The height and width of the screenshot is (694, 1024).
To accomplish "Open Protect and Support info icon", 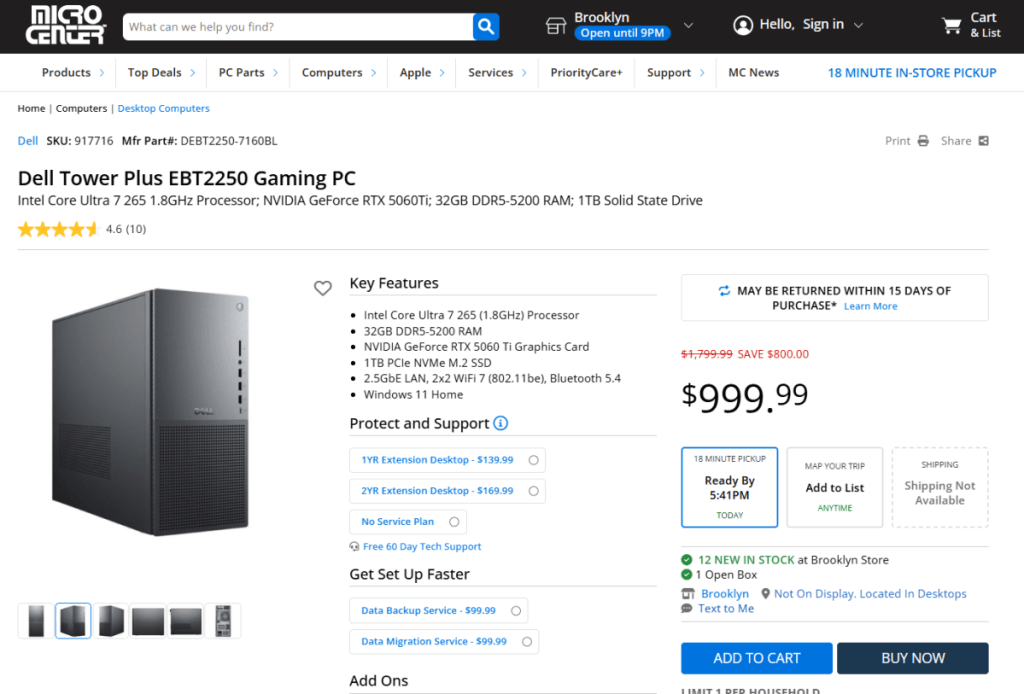I will coord(501,423).
